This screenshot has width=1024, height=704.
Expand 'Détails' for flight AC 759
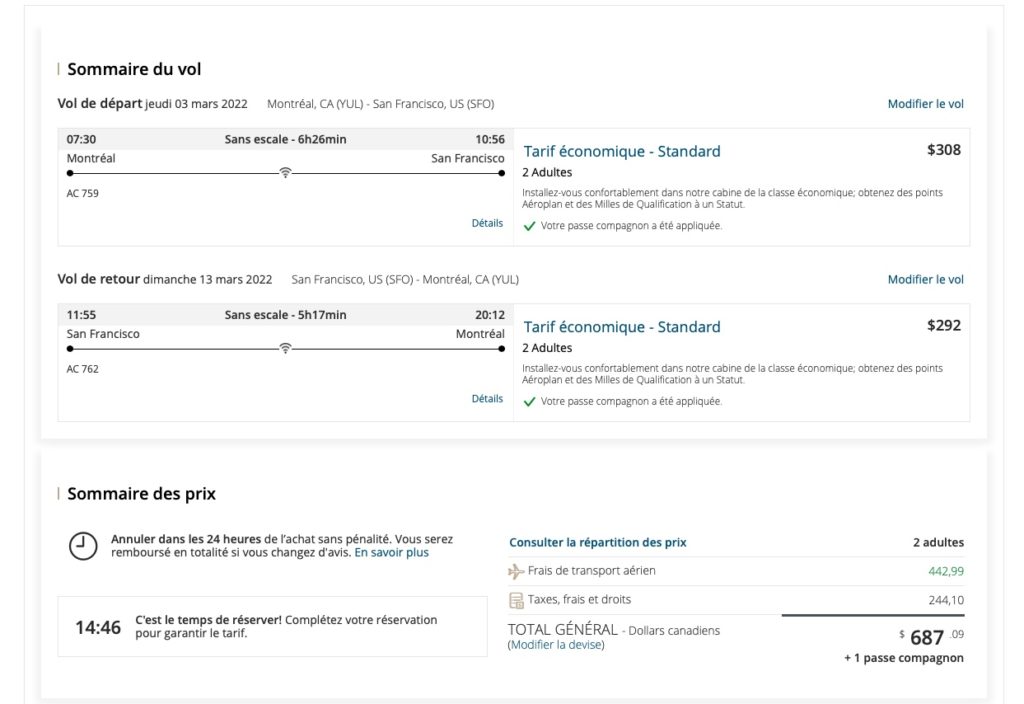pyautogui.click(x=487, y=223)
